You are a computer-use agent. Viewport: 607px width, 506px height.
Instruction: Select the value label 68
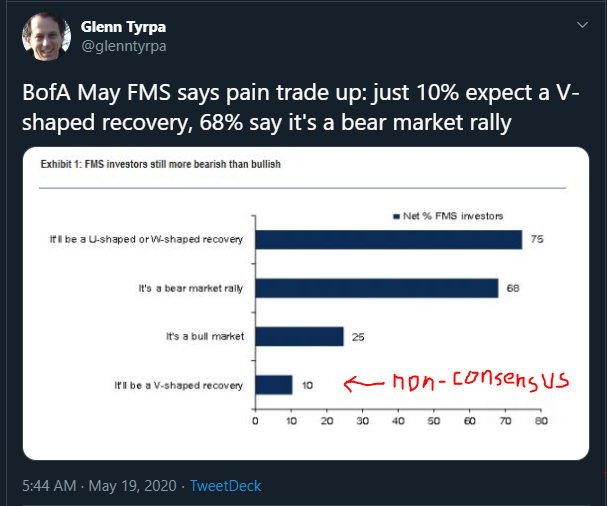pyautogui.click(x=513, y=288)
